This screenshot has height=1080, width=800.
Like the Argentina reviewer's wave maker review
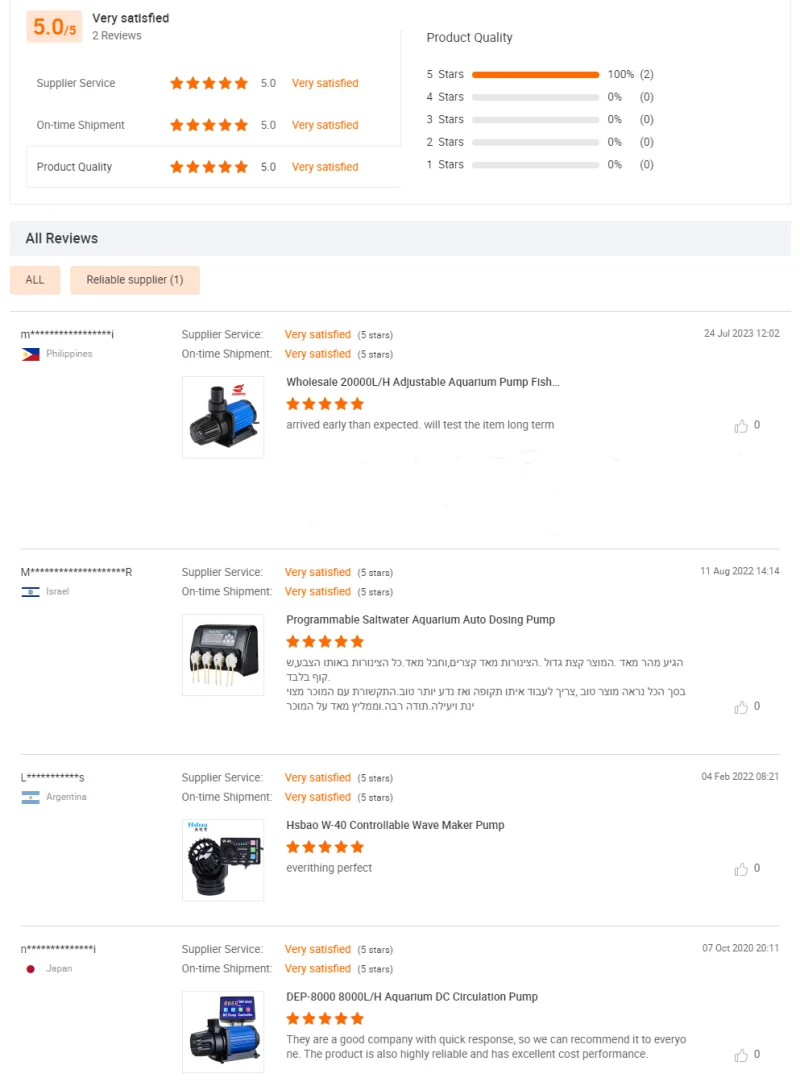click(741, 869)
